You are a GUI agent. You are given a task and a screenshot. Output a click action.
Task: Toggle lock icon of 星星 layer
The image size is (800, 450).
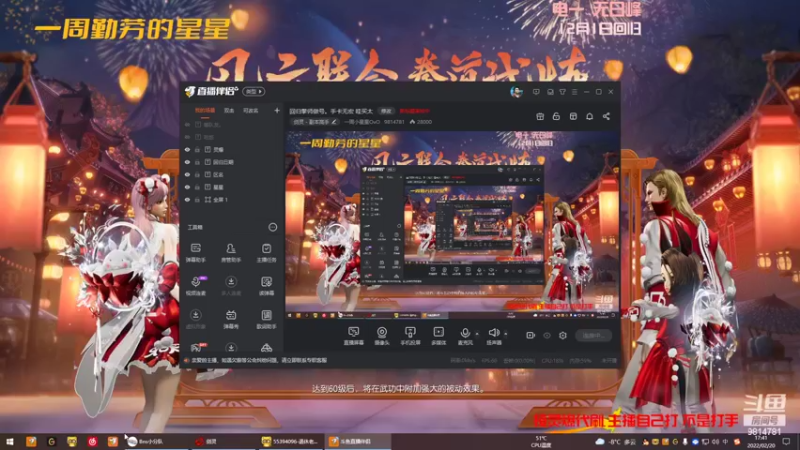tap(197, 187)
